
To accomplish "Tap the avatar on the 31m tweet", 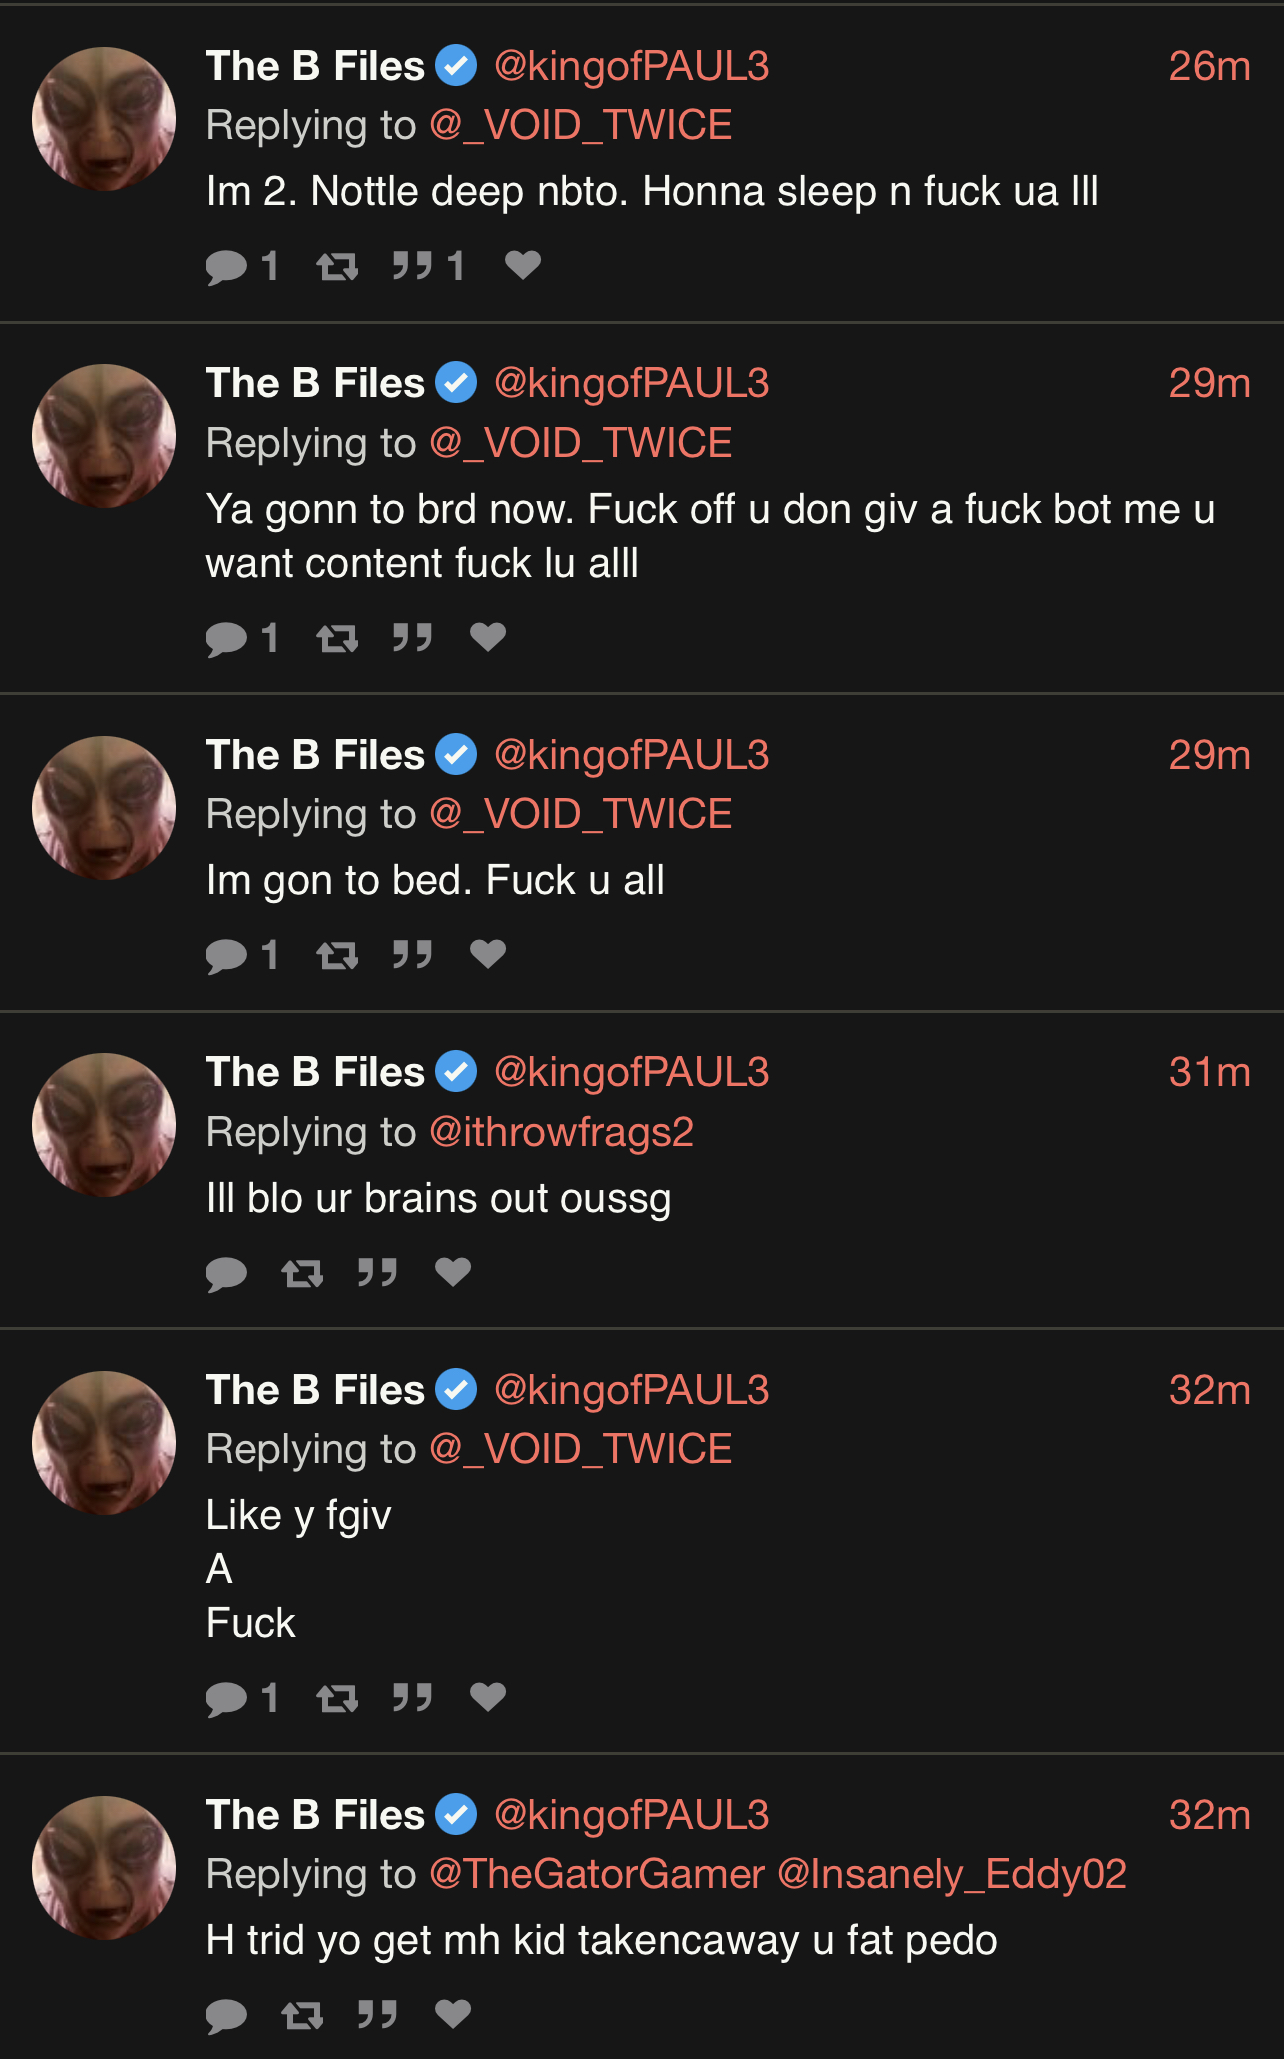I will click(x=104, y=1125).
